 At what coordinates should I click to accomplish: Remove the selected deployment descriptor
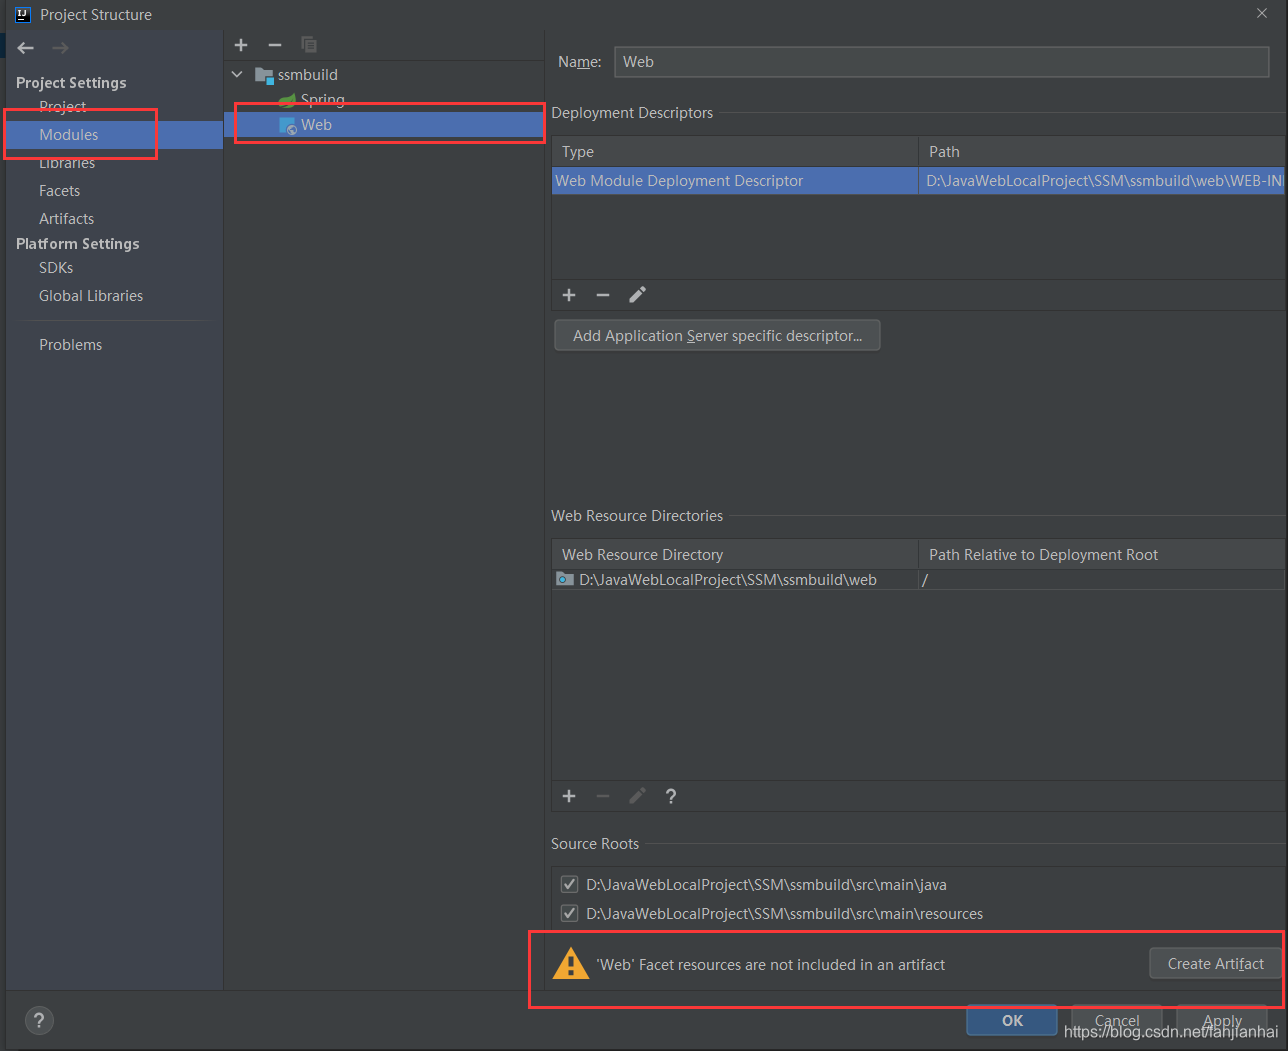[603, 295]
